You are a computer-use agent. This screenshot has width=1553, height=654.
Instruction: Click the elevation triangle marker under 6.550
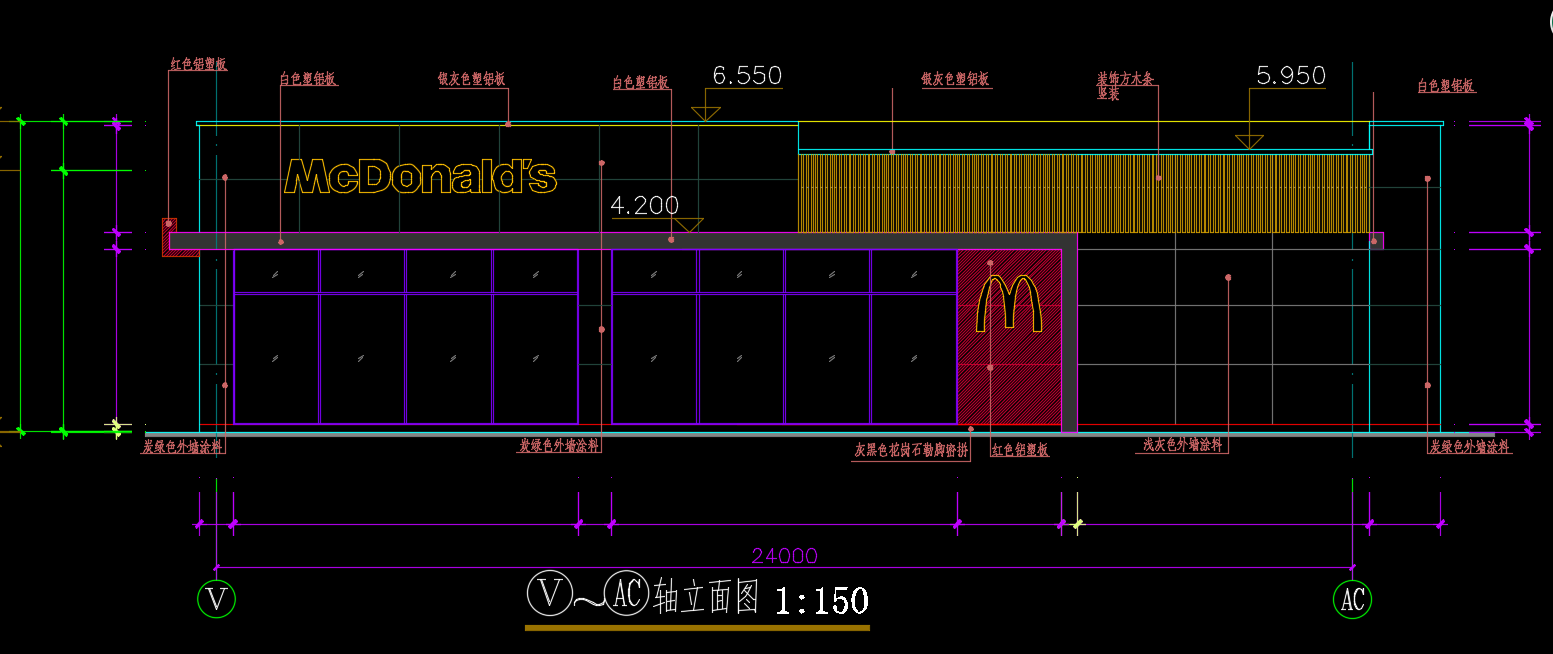pyautogui.click(x=706, y=114)
